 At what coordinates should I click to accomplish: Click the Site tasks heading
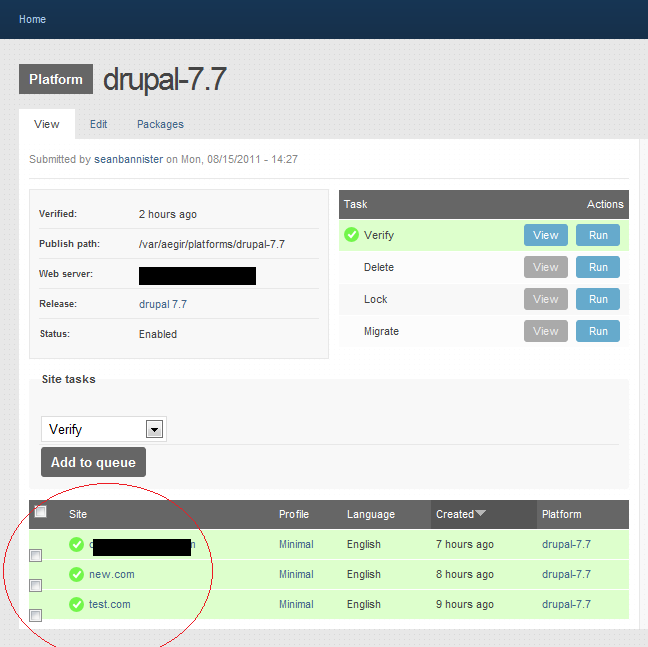(x=69, y=379)
